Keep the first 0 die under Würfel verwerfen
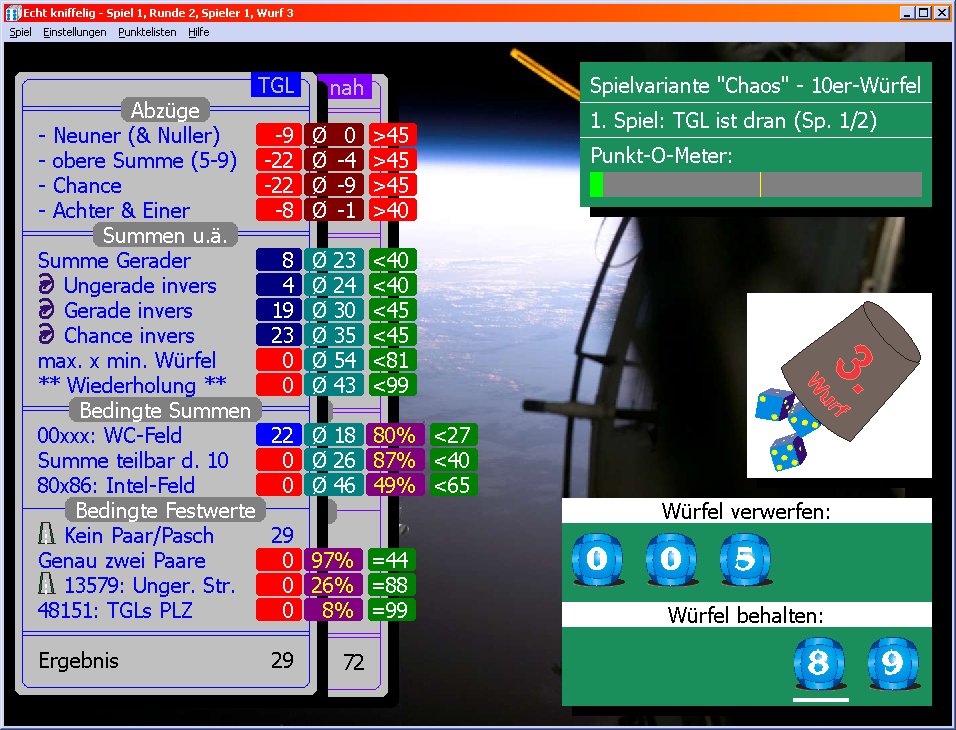956x730 pixels. [598, 559]
